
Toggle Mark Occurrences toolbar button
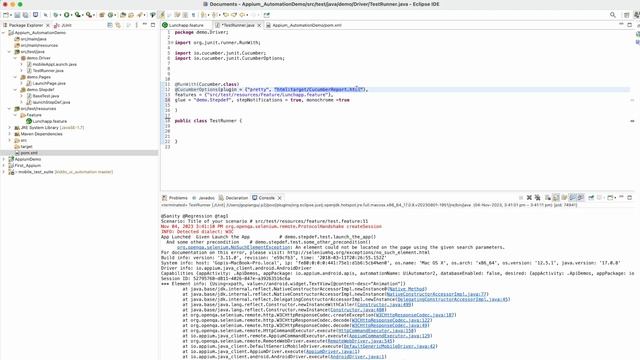(x=162, y=15)
